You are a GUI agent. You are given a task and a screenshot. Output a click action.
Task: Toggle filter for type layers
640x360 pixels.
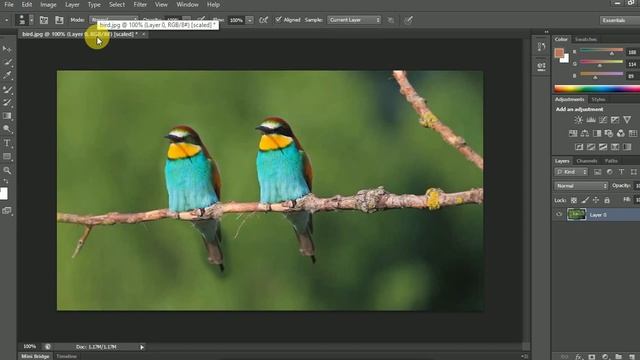tap(621, 172)
